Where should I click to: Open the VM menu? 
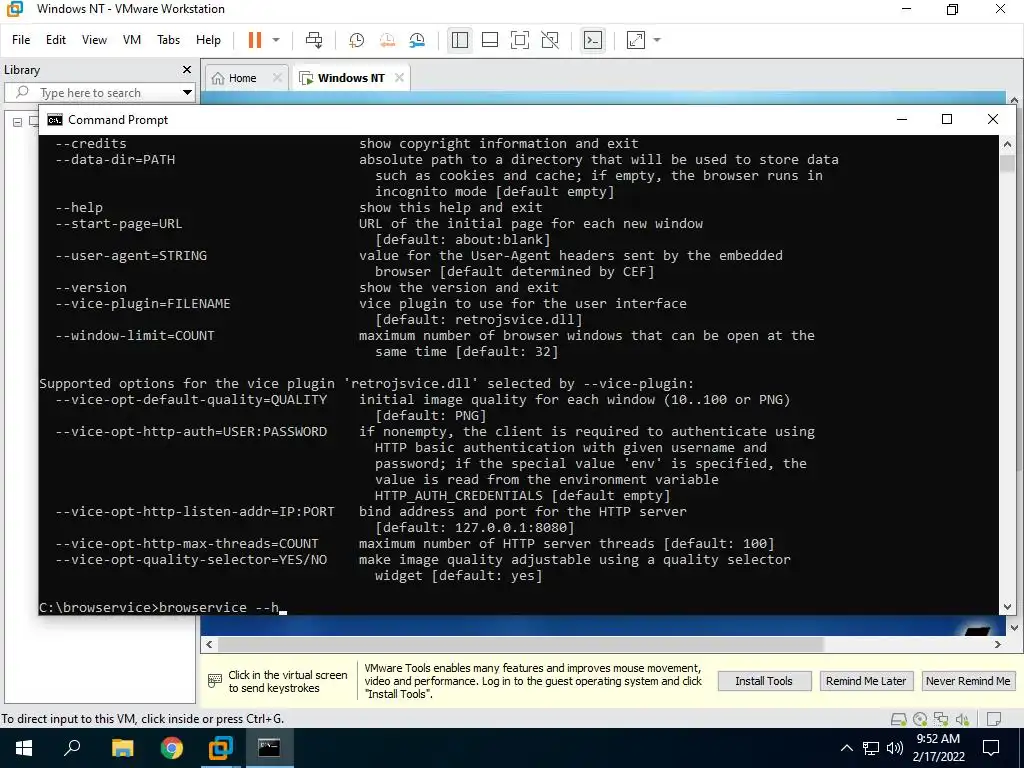click(x=132, y=40)
